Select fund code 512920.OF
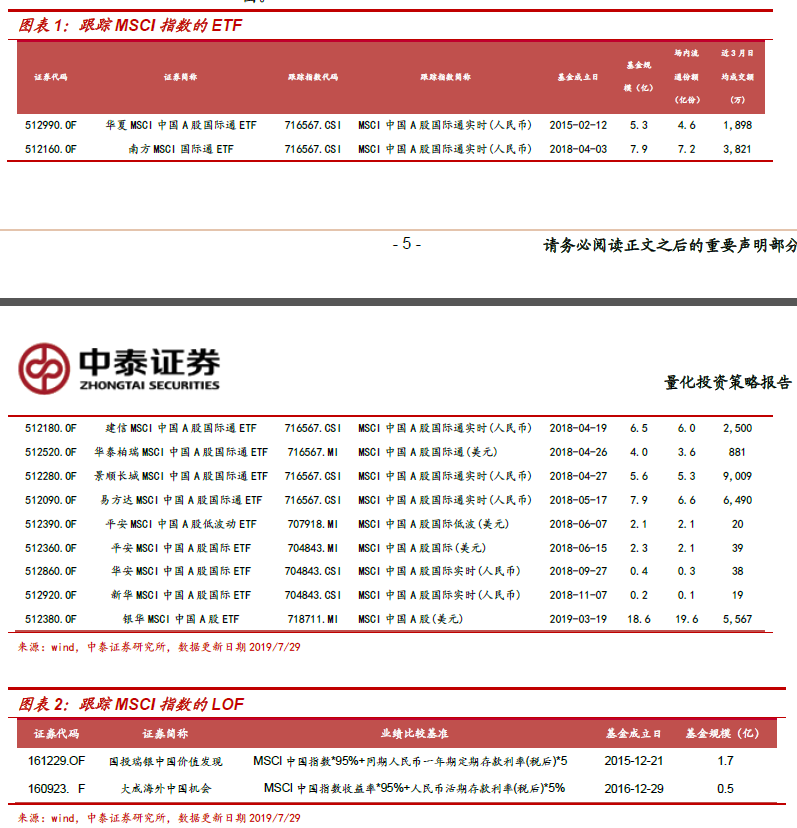The width and height of the screenshot is (797, 828). pyautogui.click(x=51, y=595)
